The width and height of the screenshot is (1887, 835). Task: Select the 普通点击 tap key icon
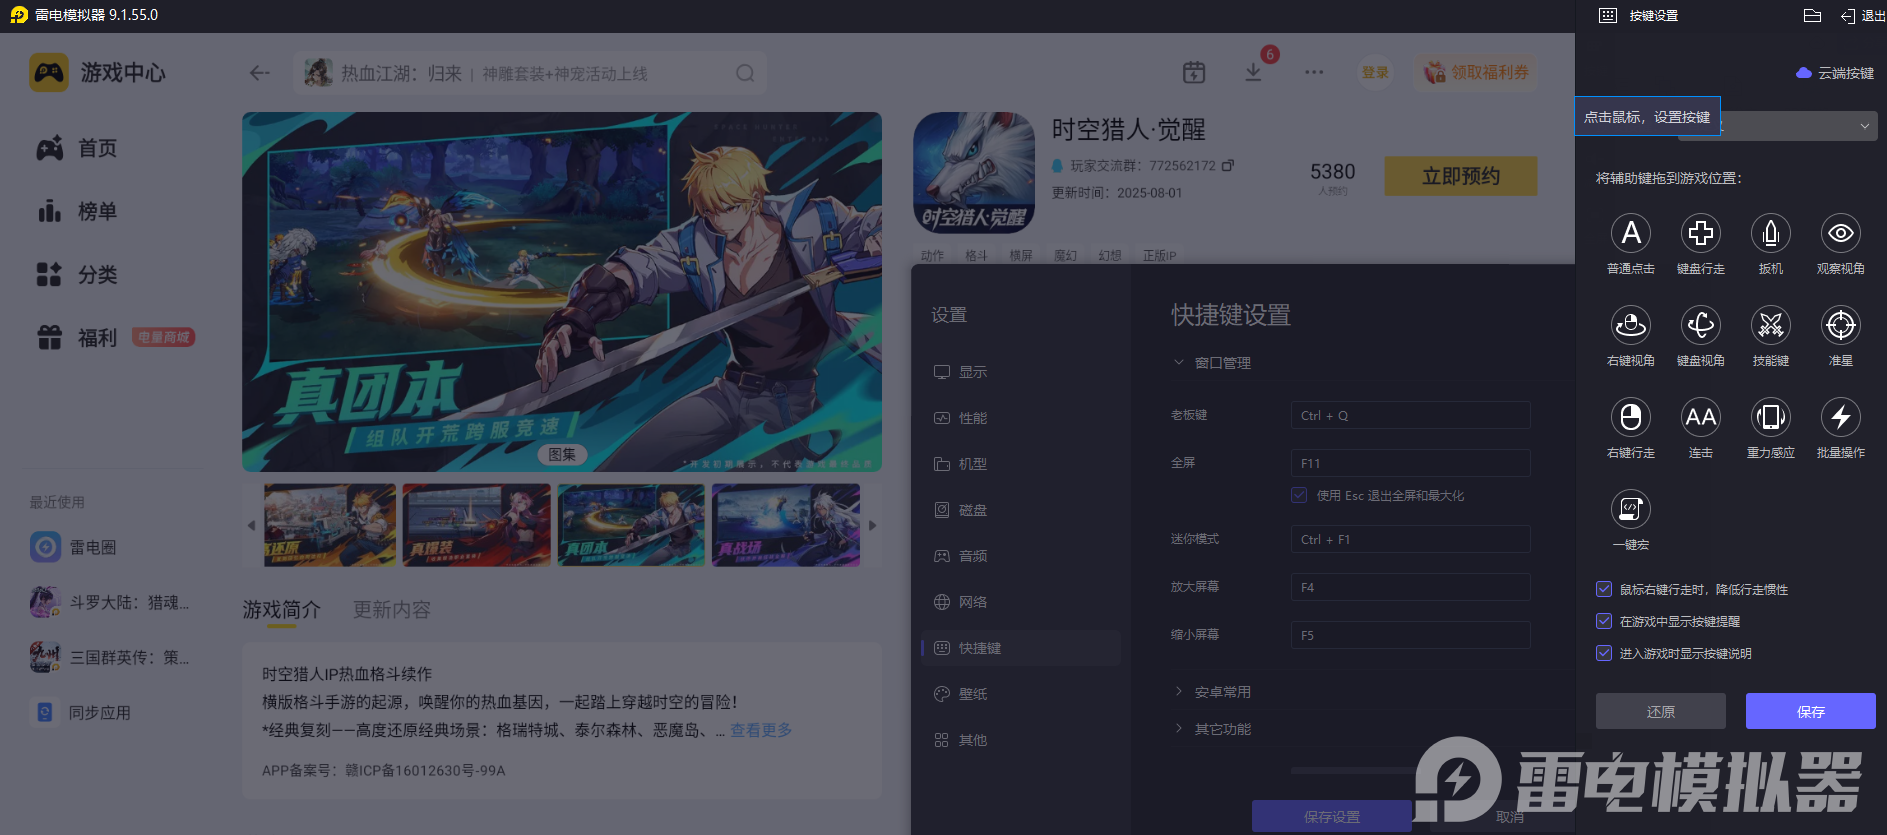tap(1630, 233)
